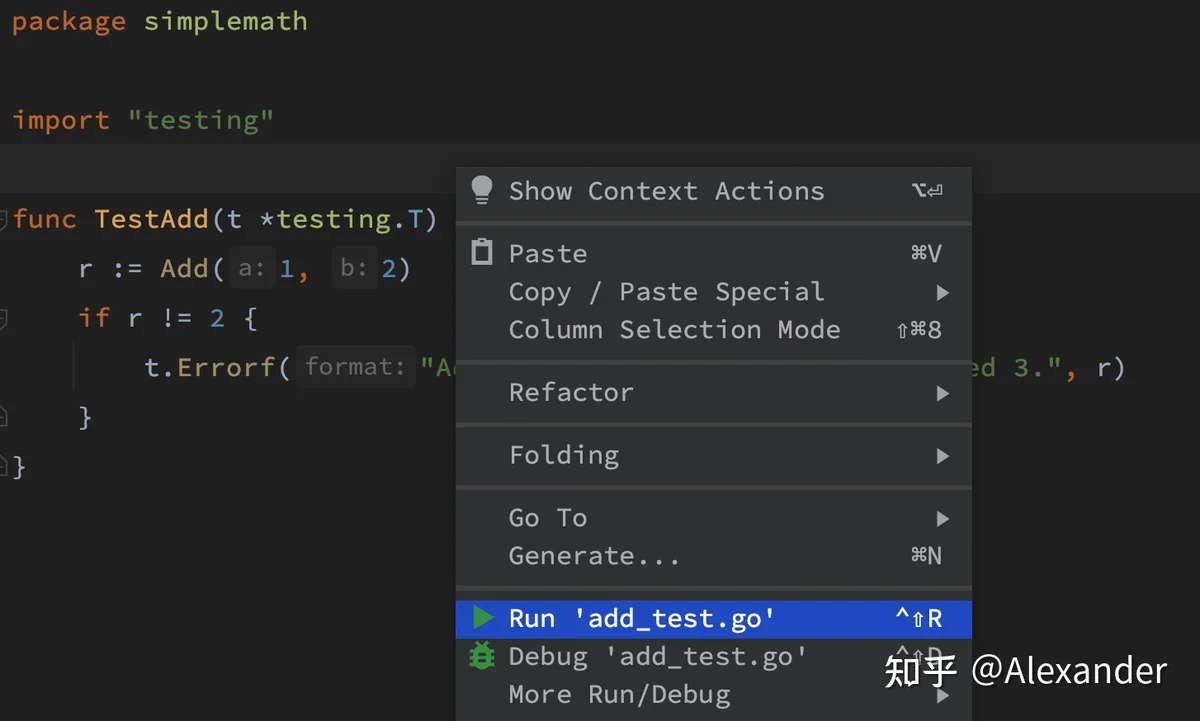Viewport: 1200px width, 721px height.
Task: Click the format: parameter hint in Errorf
Action: pos(356,367)
